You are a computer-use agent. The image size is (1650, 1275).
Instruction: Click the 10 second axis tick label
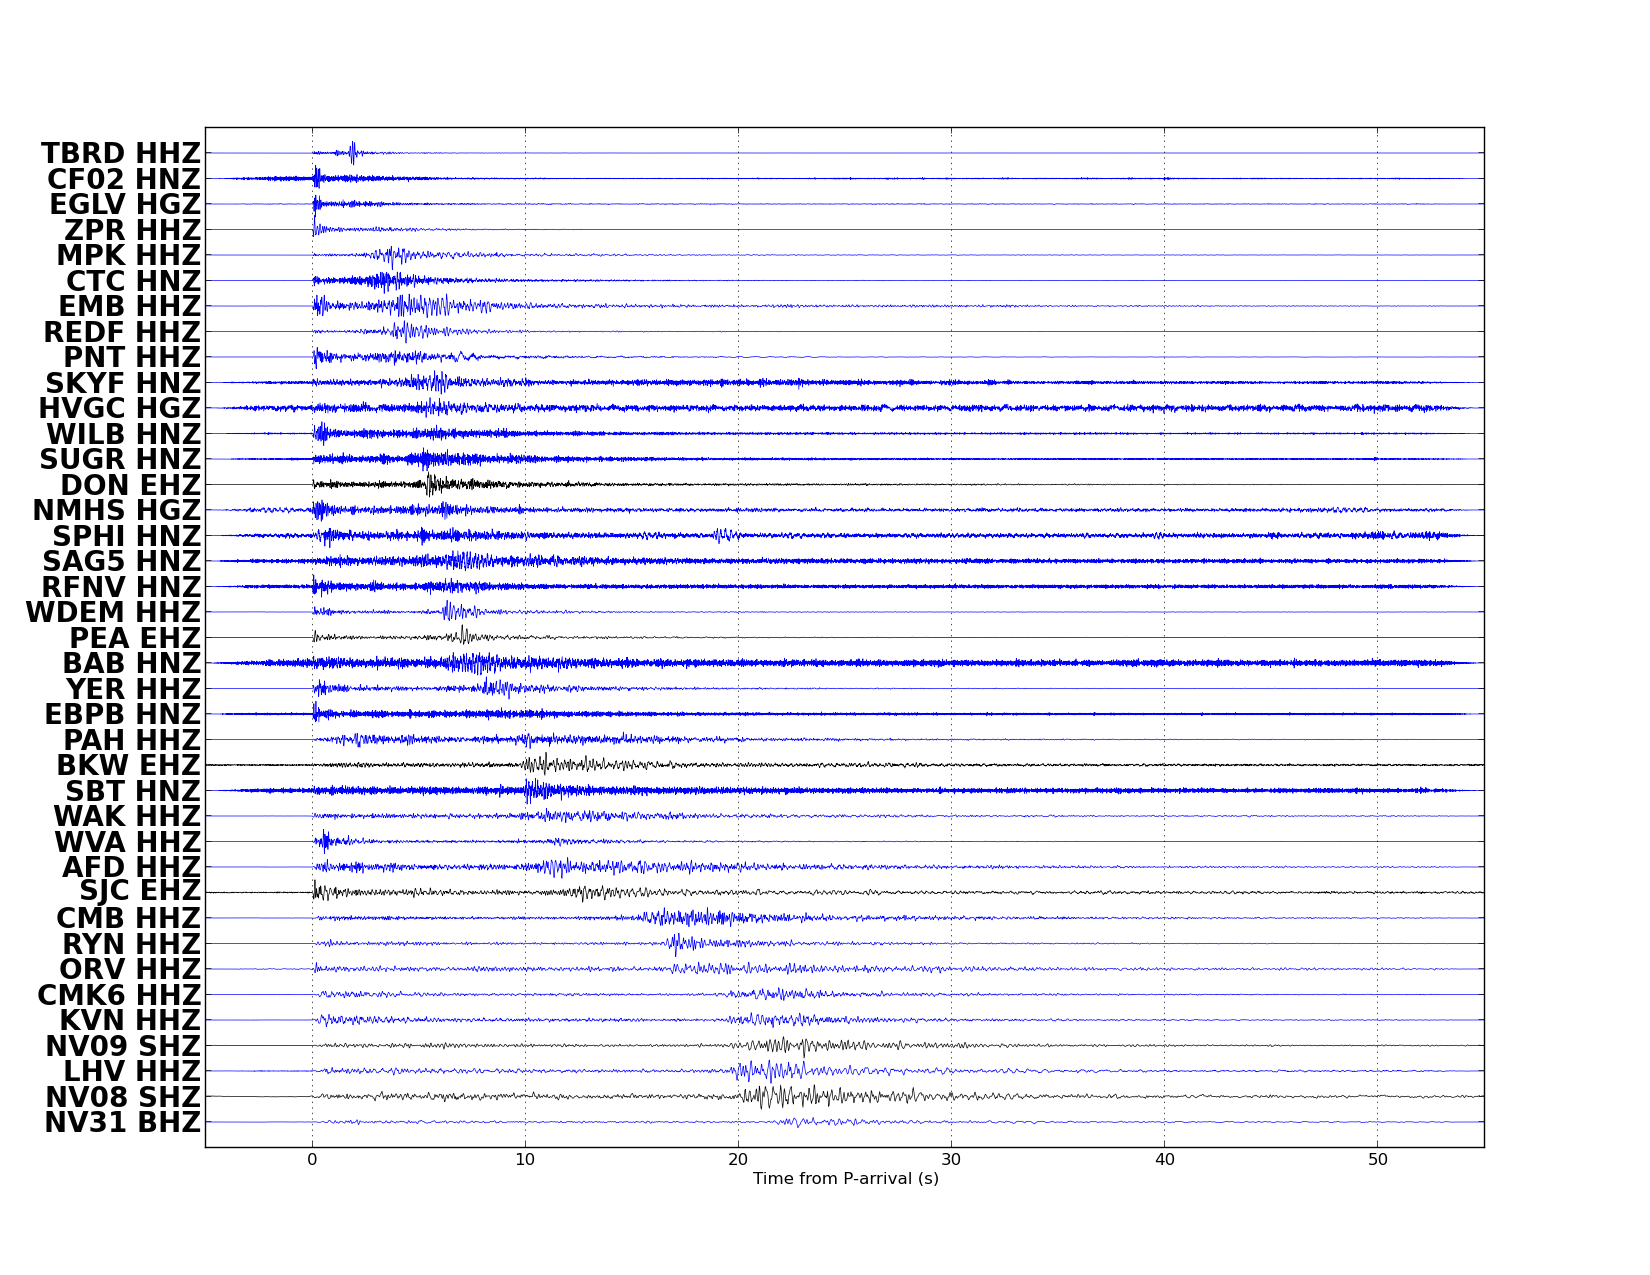click(525, 1160)
